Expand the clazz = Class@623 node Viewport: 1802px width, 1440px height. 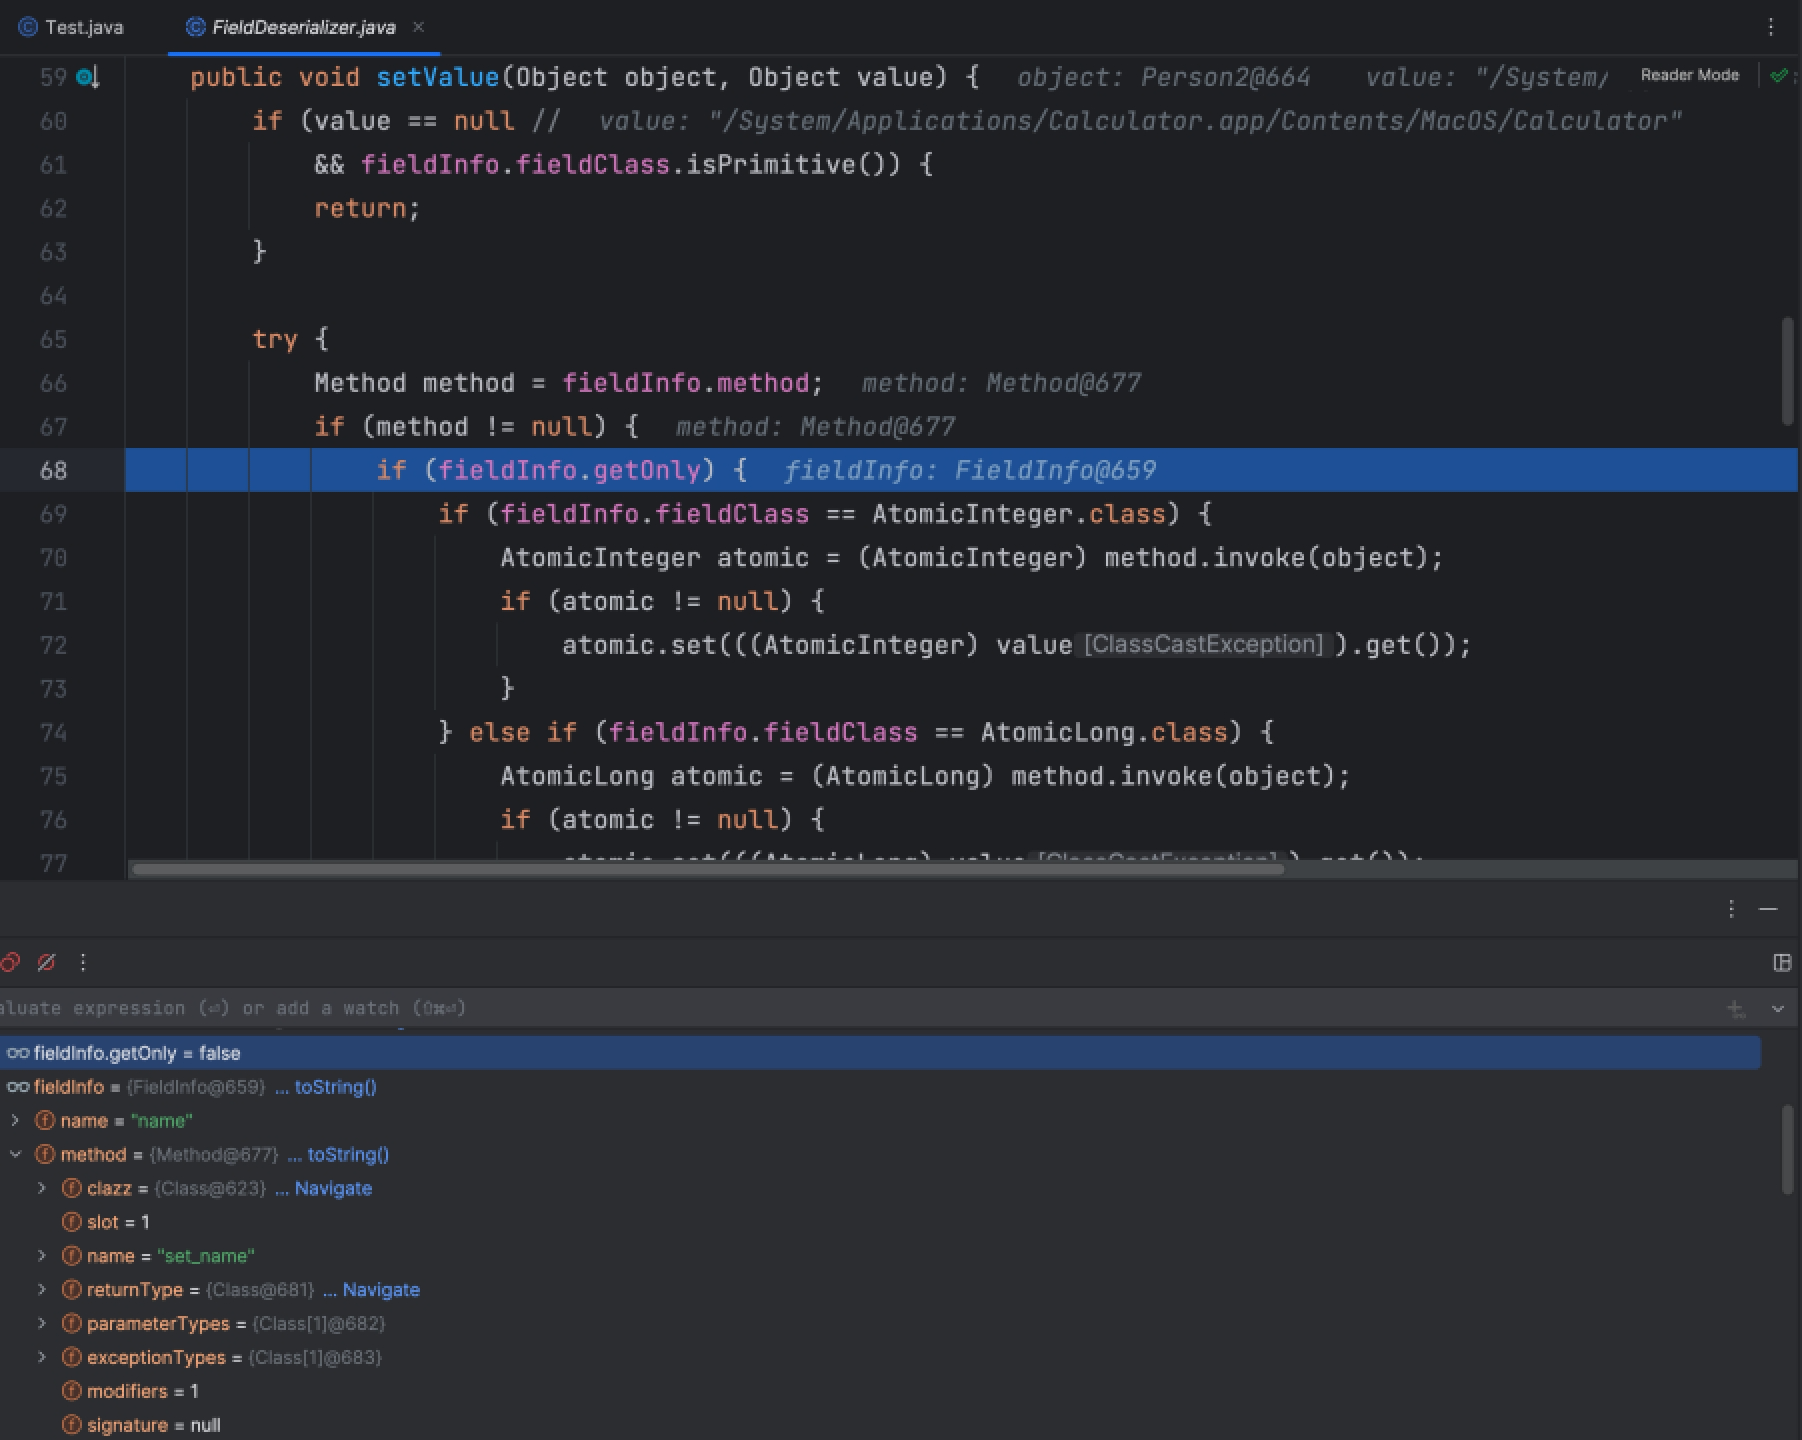[x=41, y=1188]
